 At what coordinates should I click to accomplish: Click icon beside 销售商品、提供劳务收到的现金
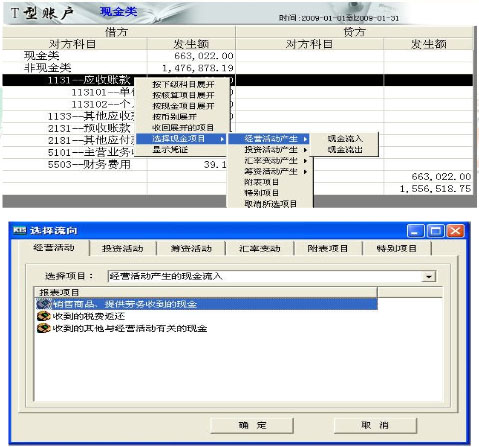44,304
